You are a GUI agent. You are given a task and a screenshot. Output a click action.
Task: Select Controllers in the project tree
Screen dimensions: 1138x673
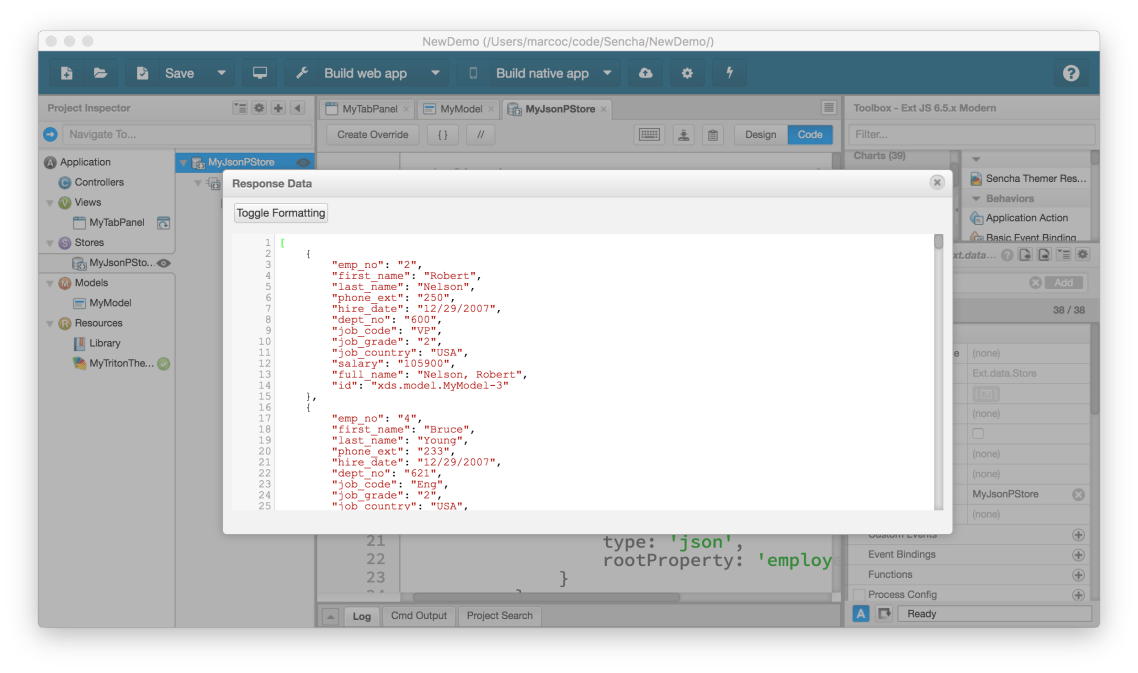99,182
